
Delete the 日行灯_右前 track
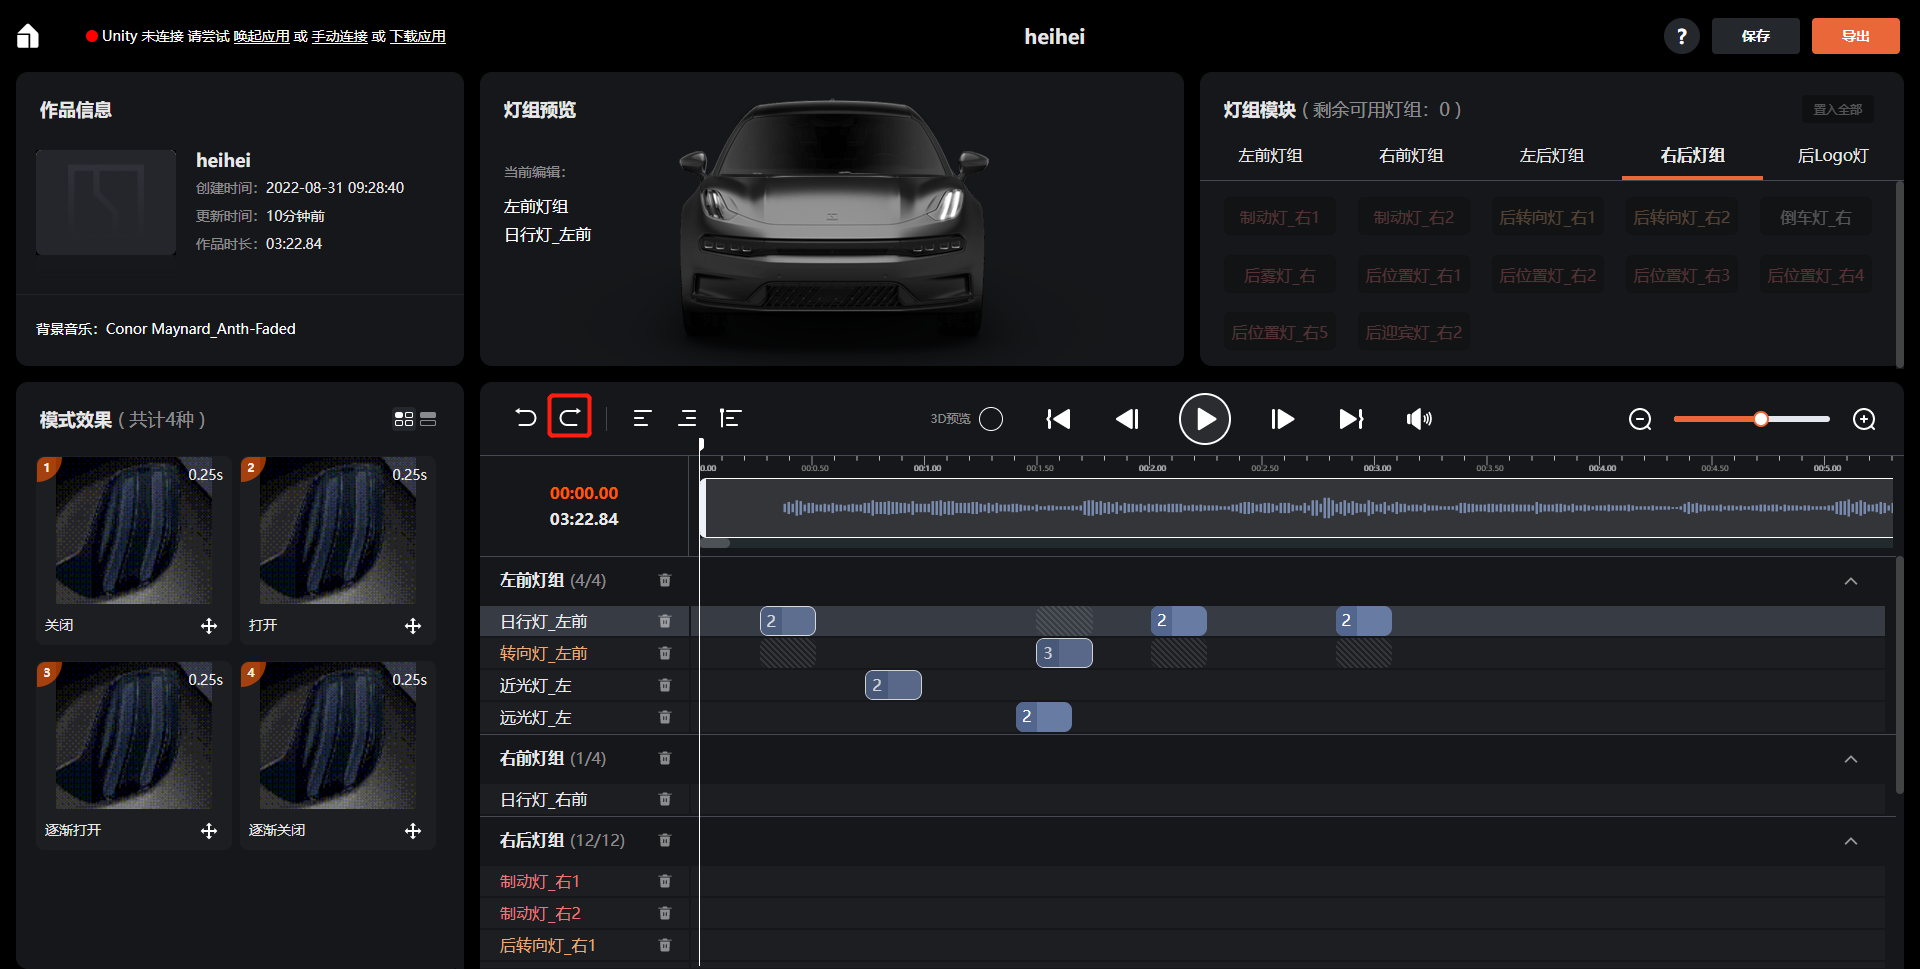(x=665, y=799)
